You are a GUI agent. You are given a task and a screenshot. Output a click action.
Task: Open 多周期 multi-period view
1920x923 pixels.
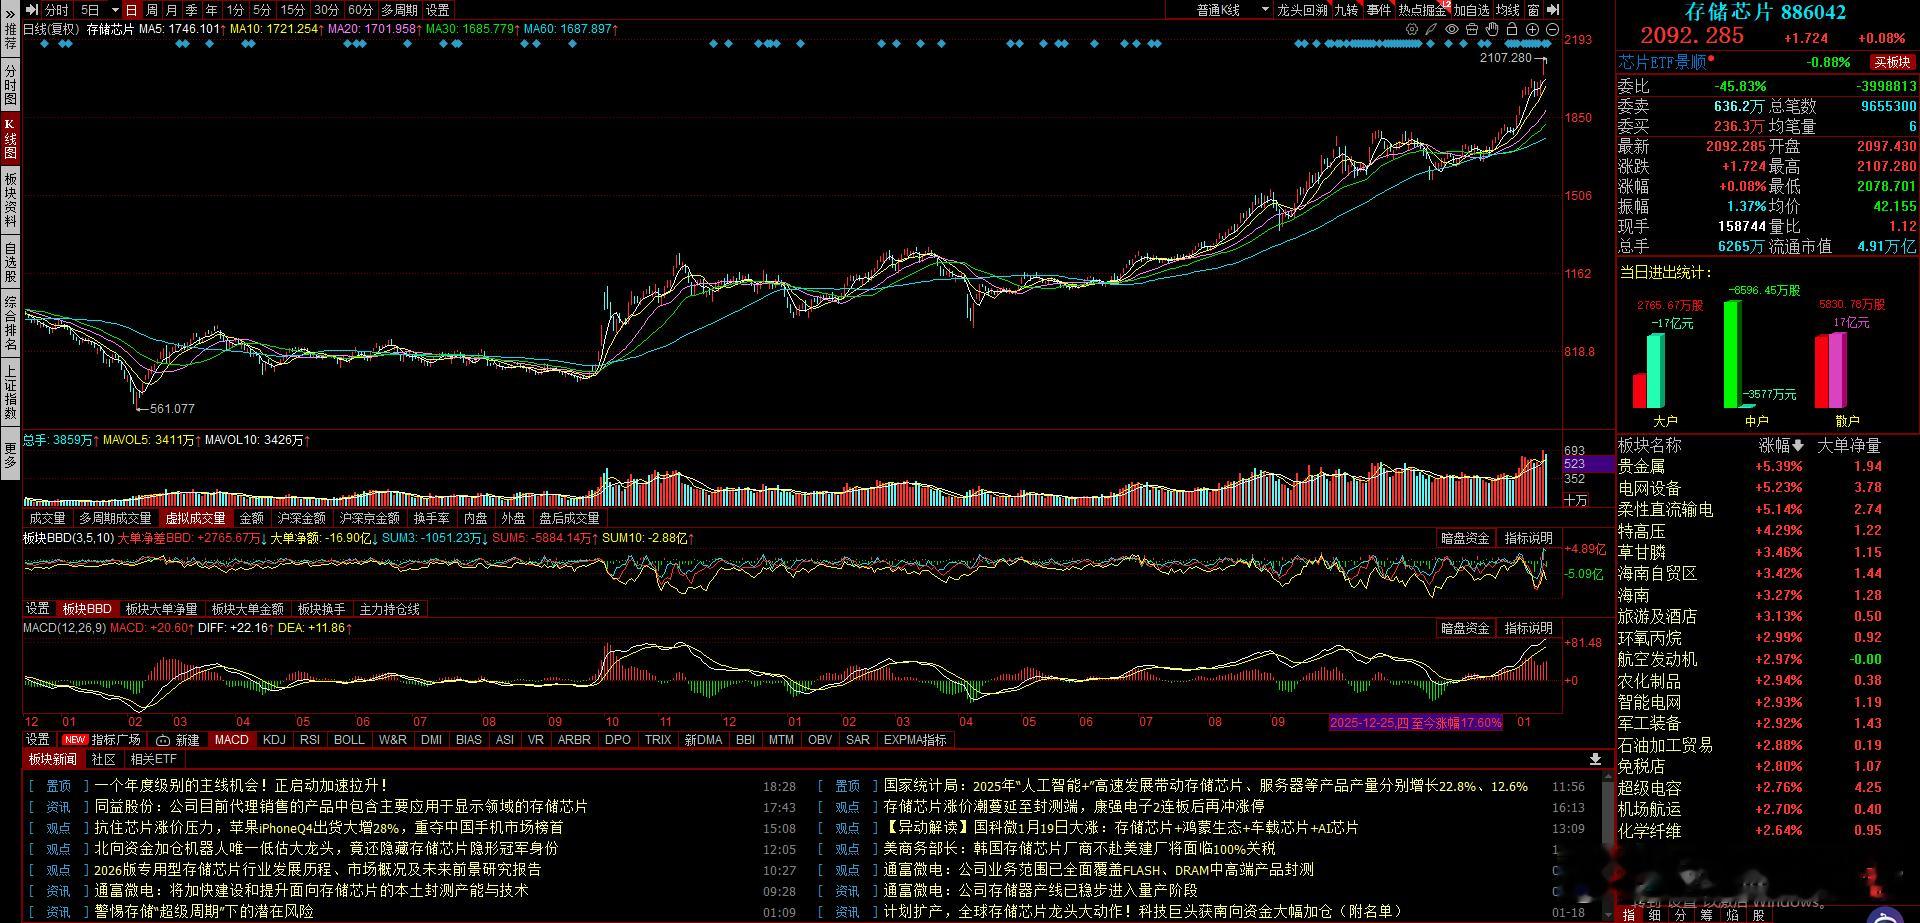tap(399, 10)
